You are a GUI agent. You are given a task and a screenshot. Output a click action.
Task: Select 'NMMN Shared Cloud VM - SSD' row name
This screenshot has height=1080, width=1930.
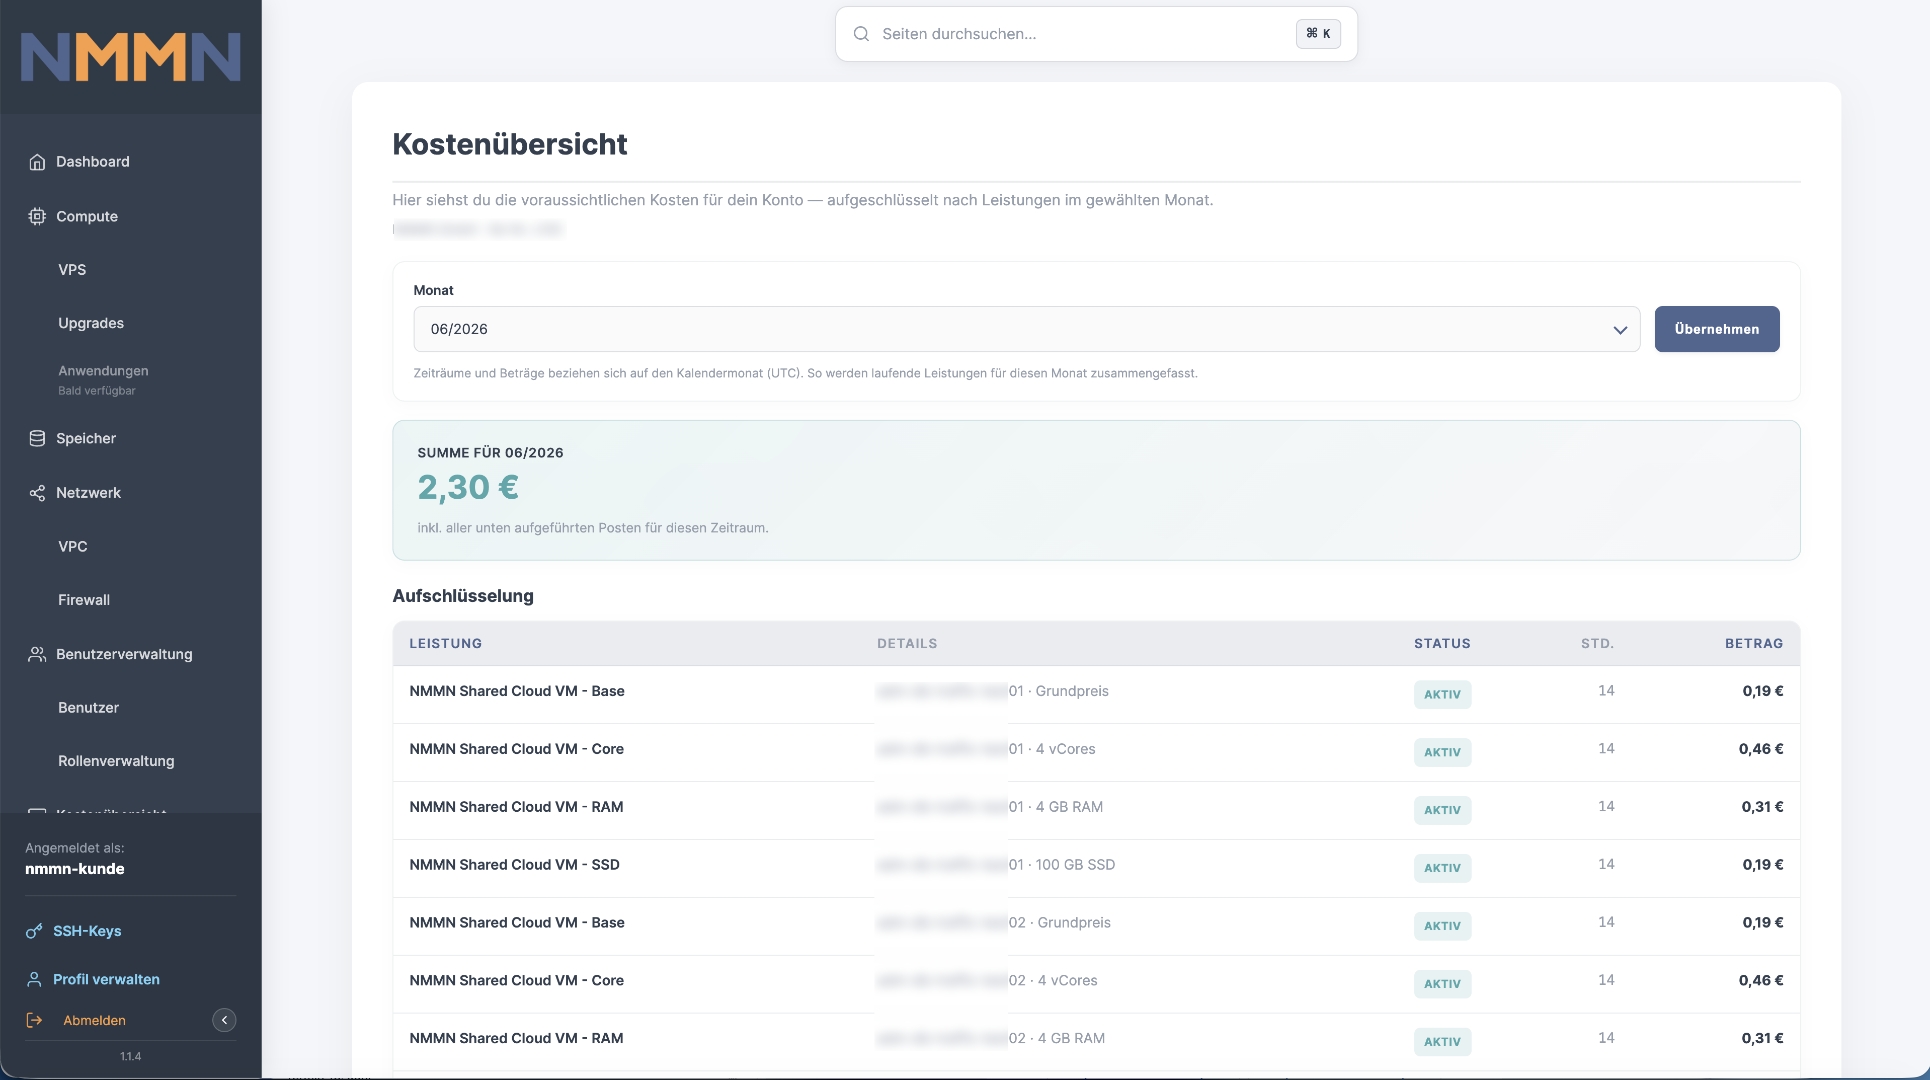tap(514, 865)
